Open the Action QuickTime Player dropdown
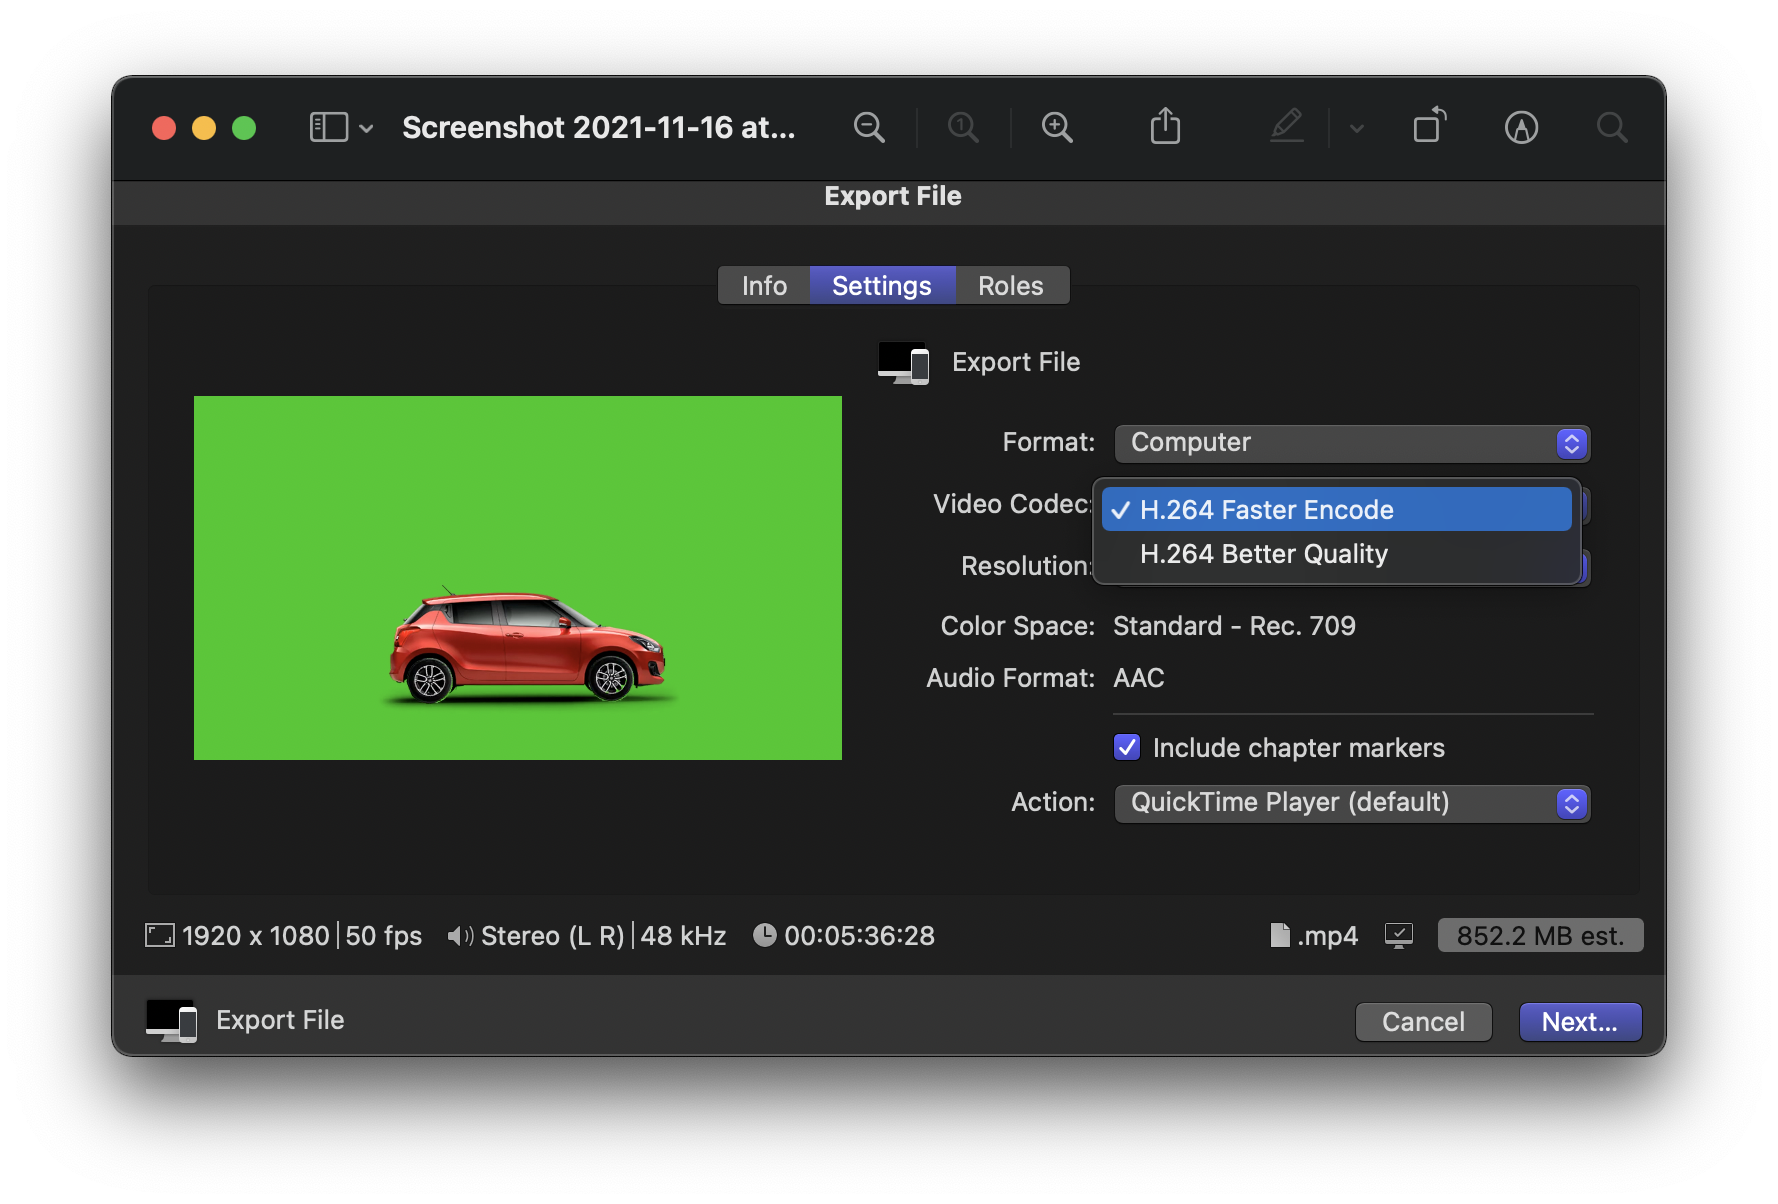The height and width of the screenshot is (1204, 1778). pyautogui.click(x=1351, y=803)
